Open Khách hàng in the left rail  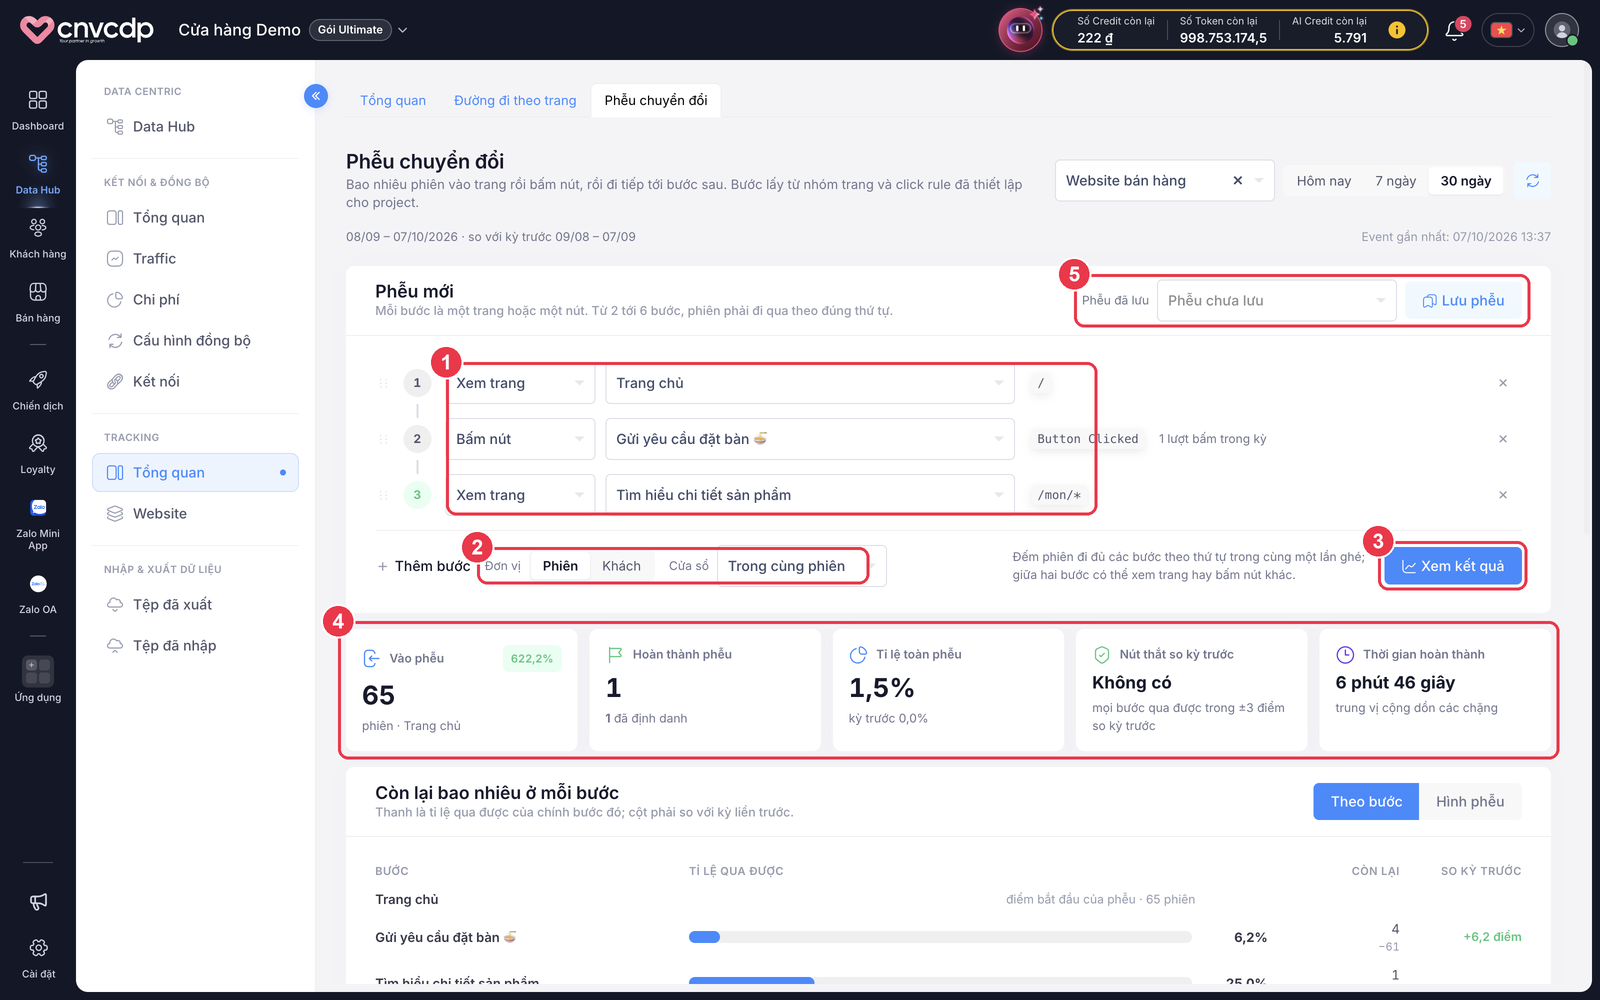(x=38, y=238)
